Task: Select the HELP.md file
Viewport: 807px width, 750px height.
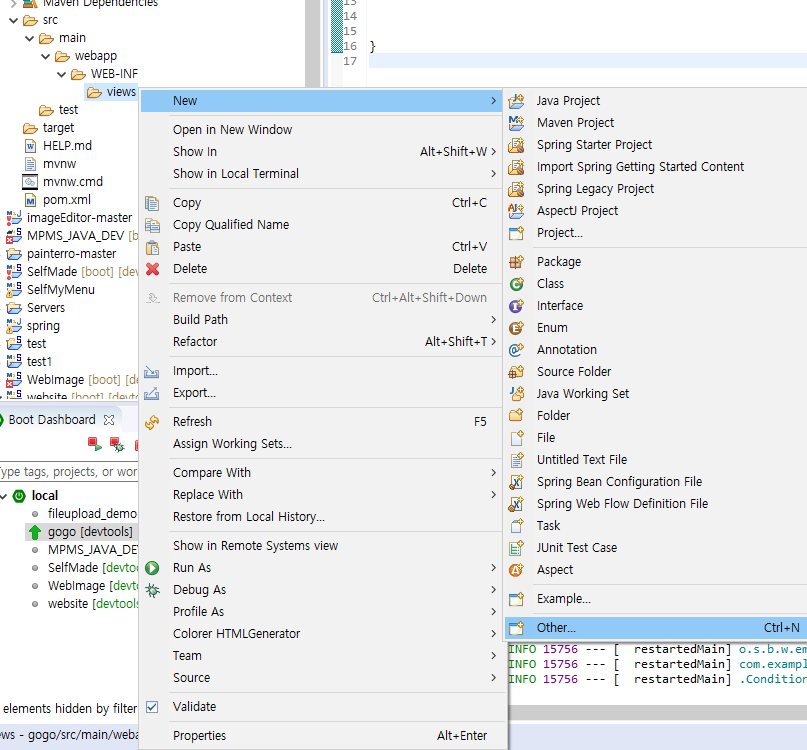Action: [67, 146]
